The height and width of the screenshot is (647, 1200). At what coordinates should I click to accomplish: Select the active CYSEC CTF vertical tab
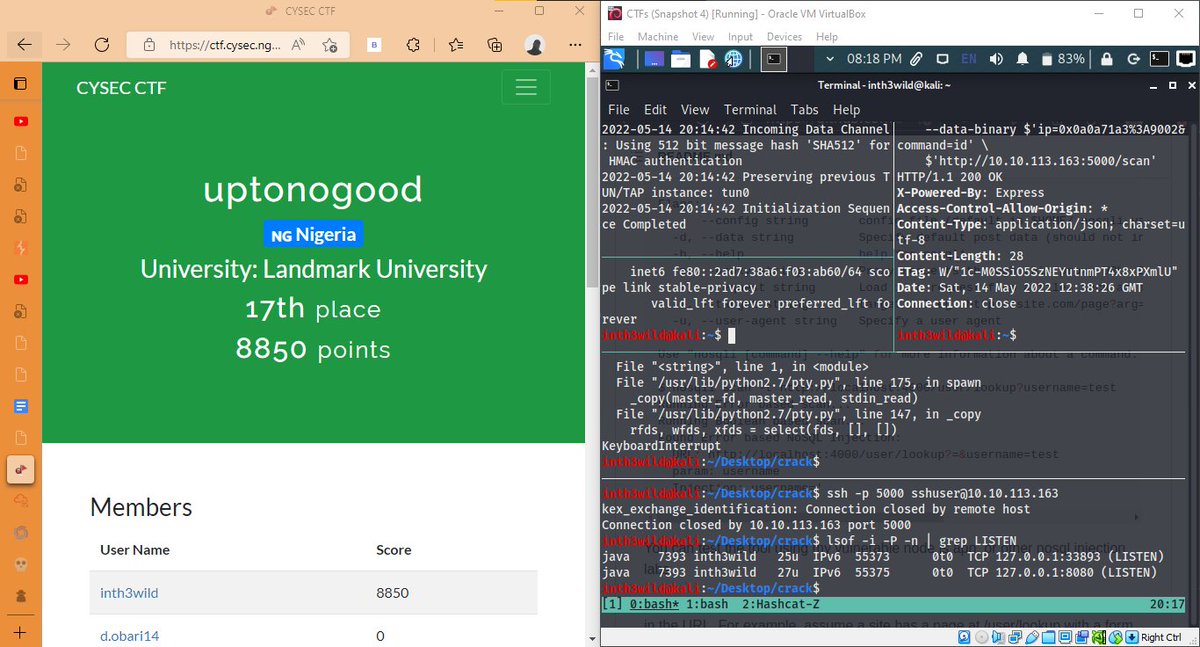(x=20, y=469)
